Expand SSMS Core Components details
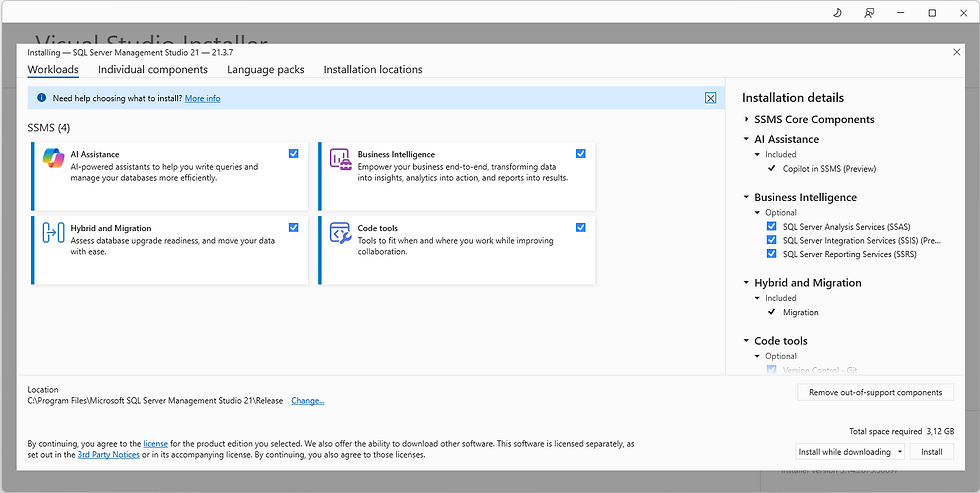Screen dimensions: 980x493 click(x=747, y=119)
